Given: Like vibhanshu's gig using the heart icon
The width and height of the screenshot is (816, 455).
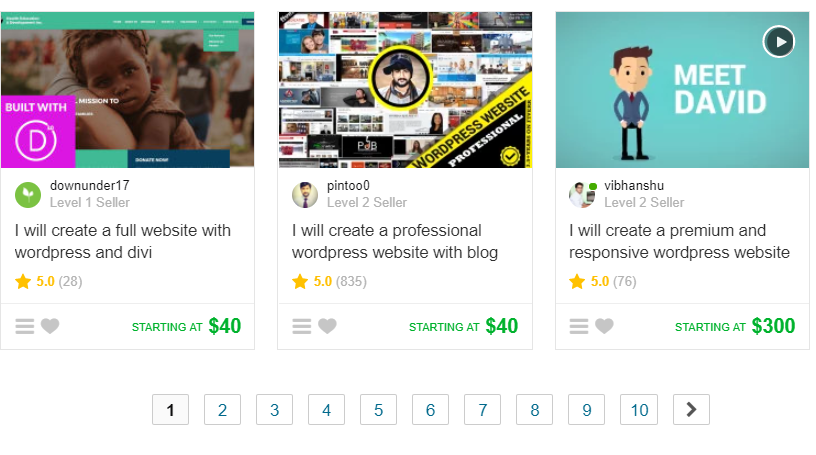Looking at the screenshot, I should click(x=604, y=326).
